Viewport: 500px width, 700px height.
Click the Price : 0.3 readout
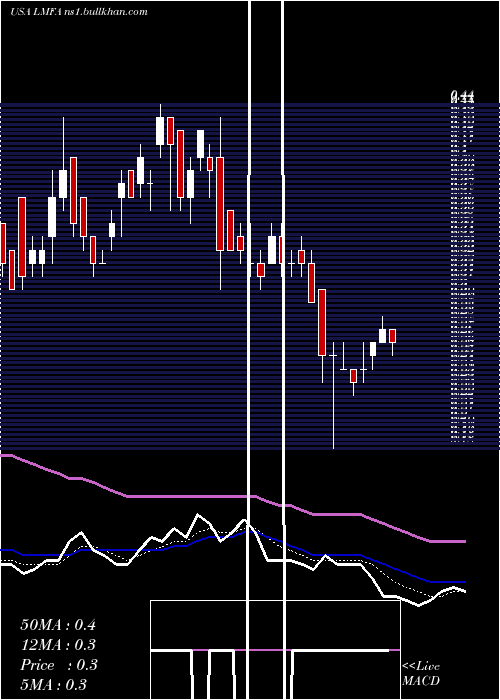(58, 665)
